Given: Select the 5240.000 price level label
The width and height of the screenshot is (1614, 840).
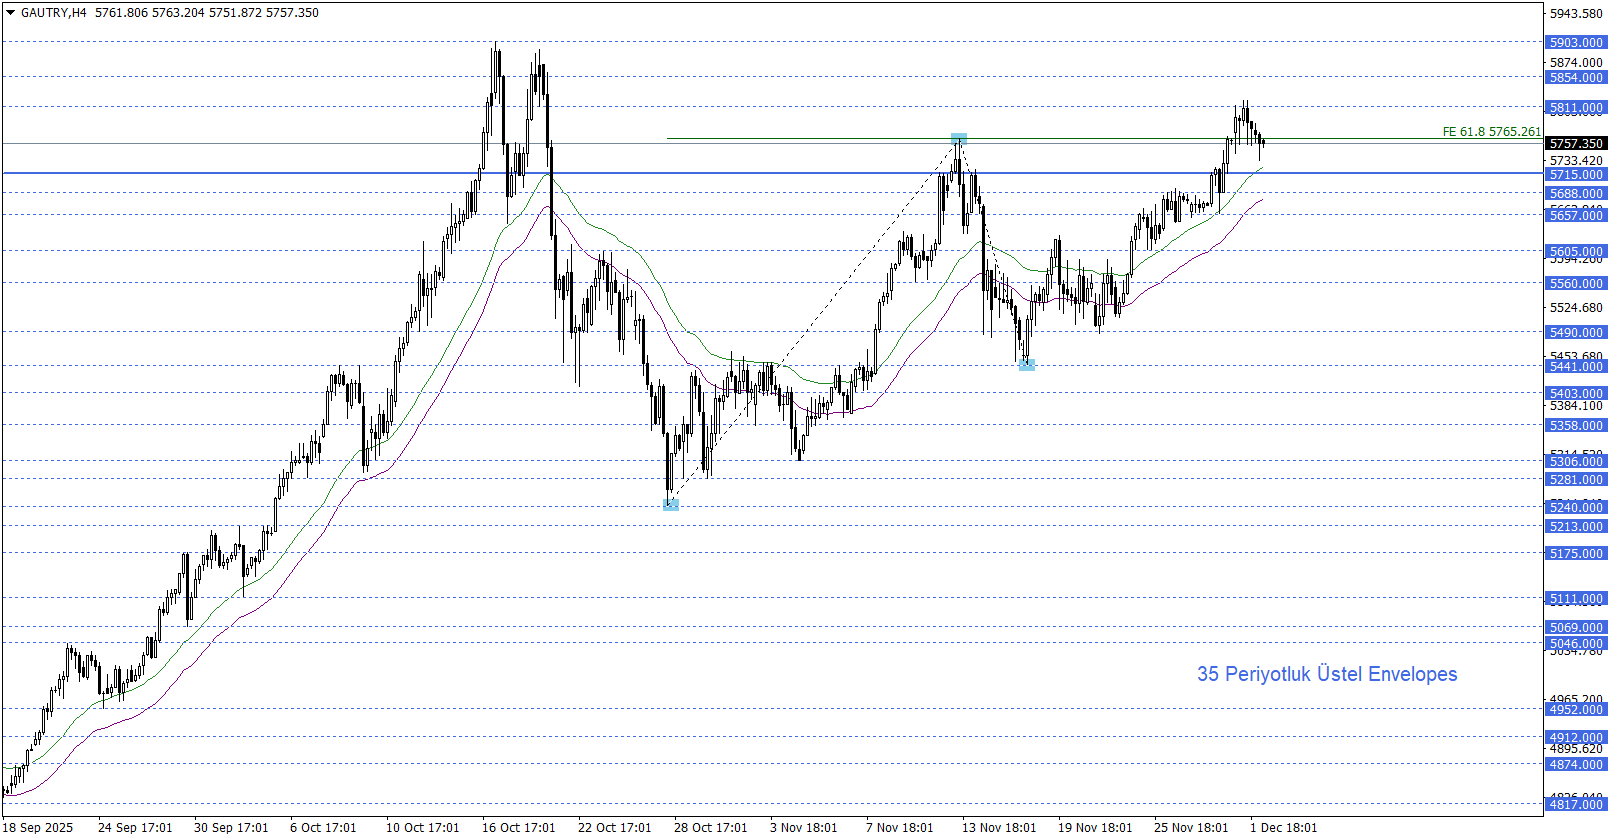Looking at the screenshot, I should click(x=1576, y=508).
